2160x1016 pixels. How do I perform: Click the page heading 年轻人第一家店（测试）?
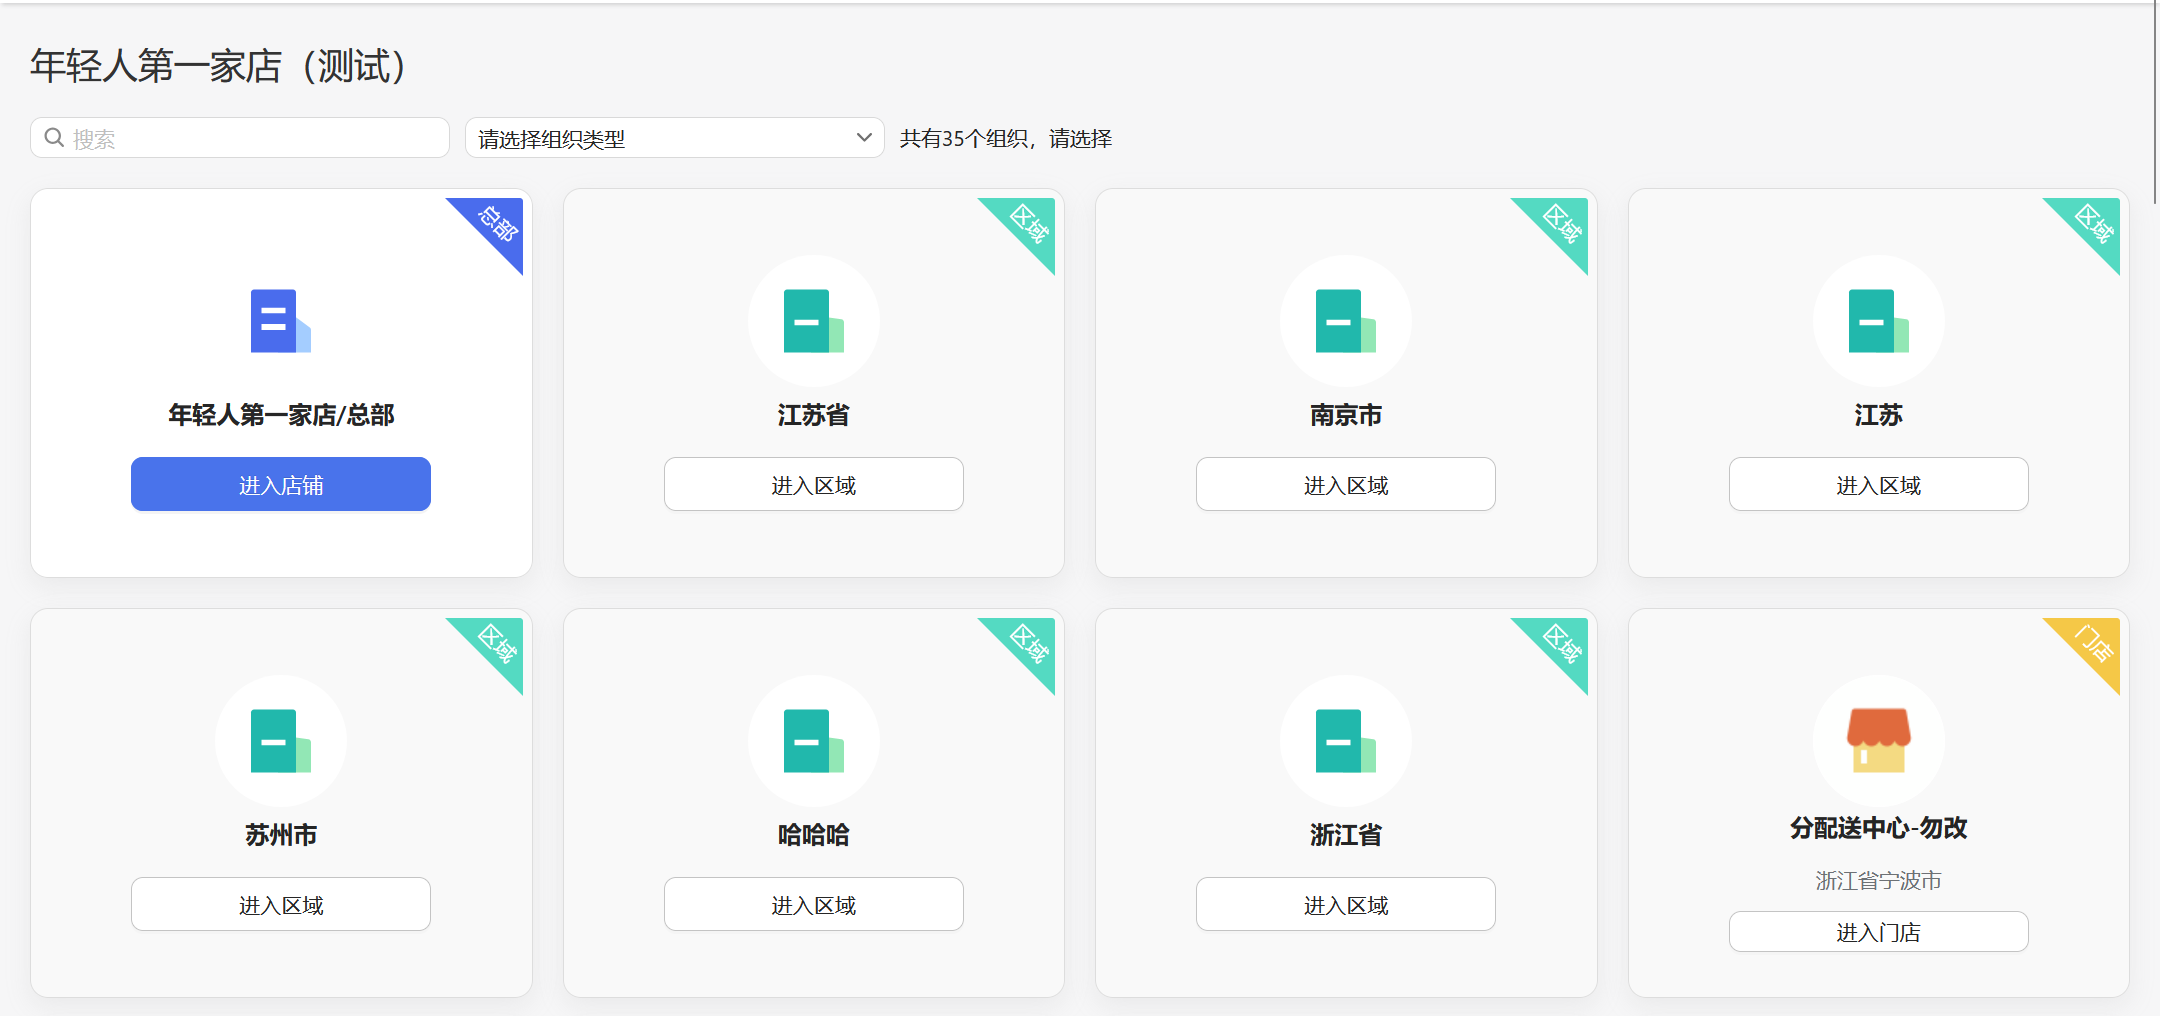click(x=218, y=66)
